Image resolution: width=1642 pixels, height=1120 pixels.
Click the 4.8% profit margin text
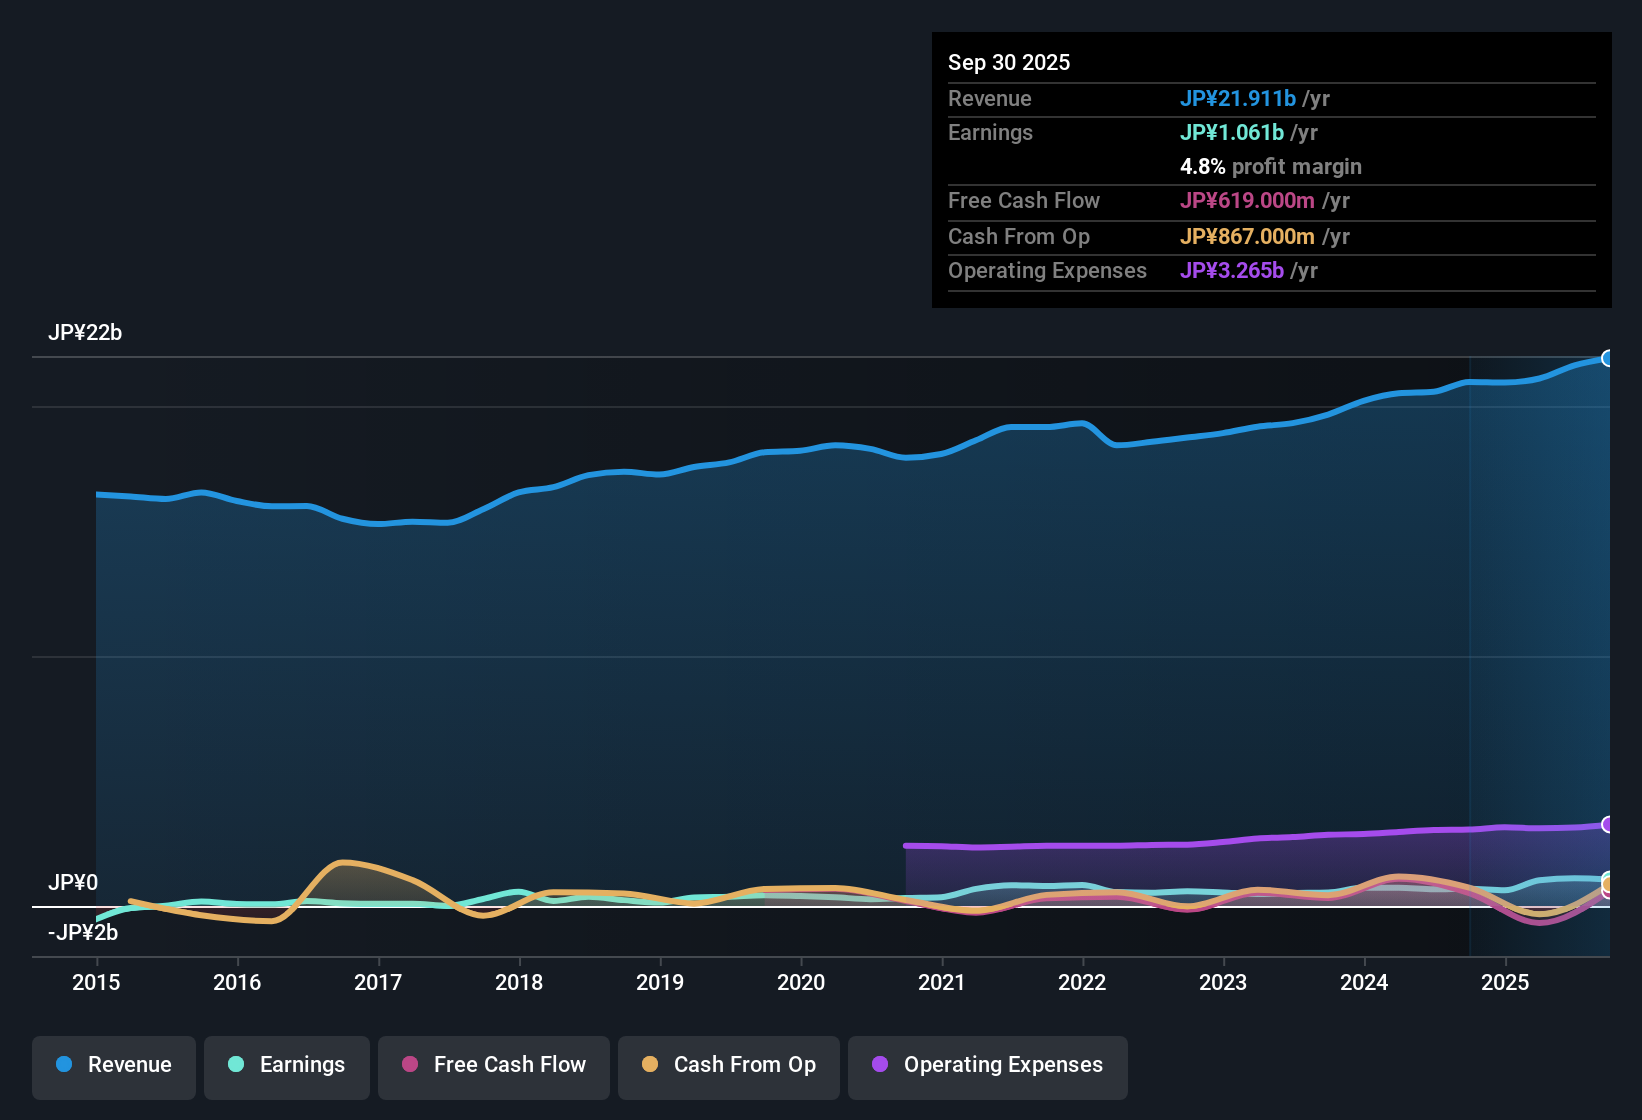pyautogui.click(x=1271, y=167)
